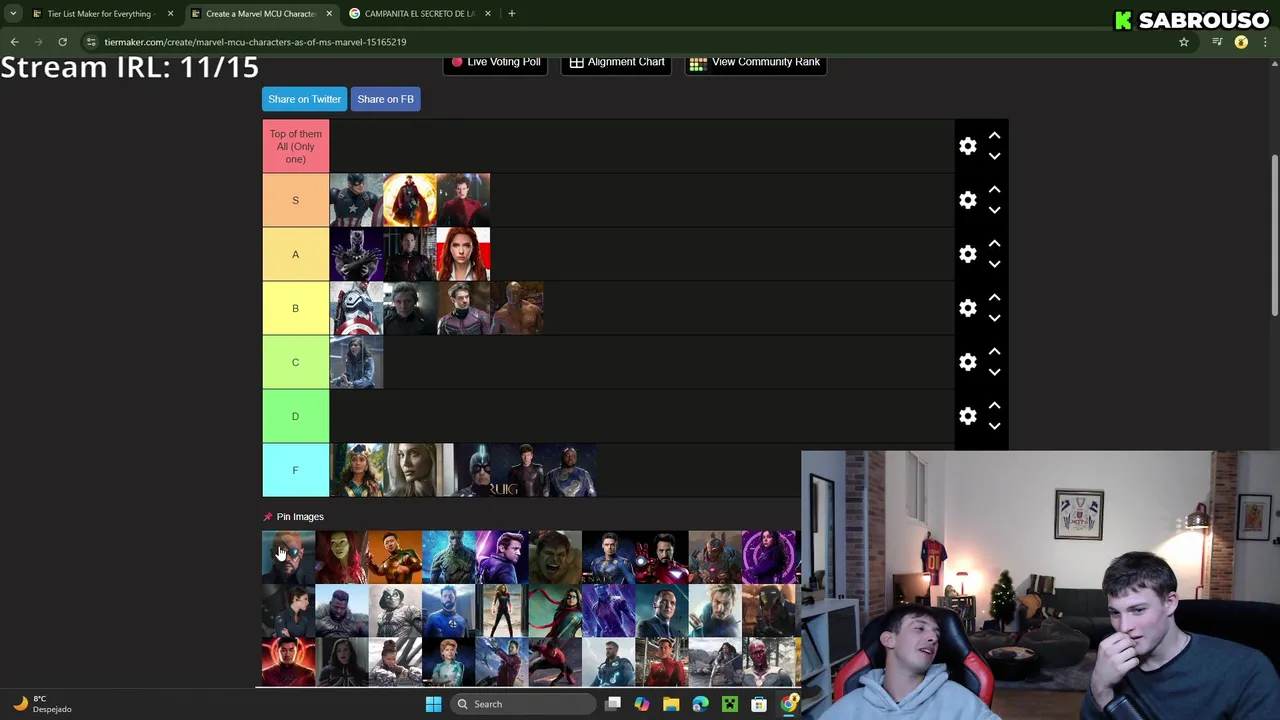The image size is (1280, 720).
Task: Open Microsoft Store from the taskbar
Action: coord(759,704)
